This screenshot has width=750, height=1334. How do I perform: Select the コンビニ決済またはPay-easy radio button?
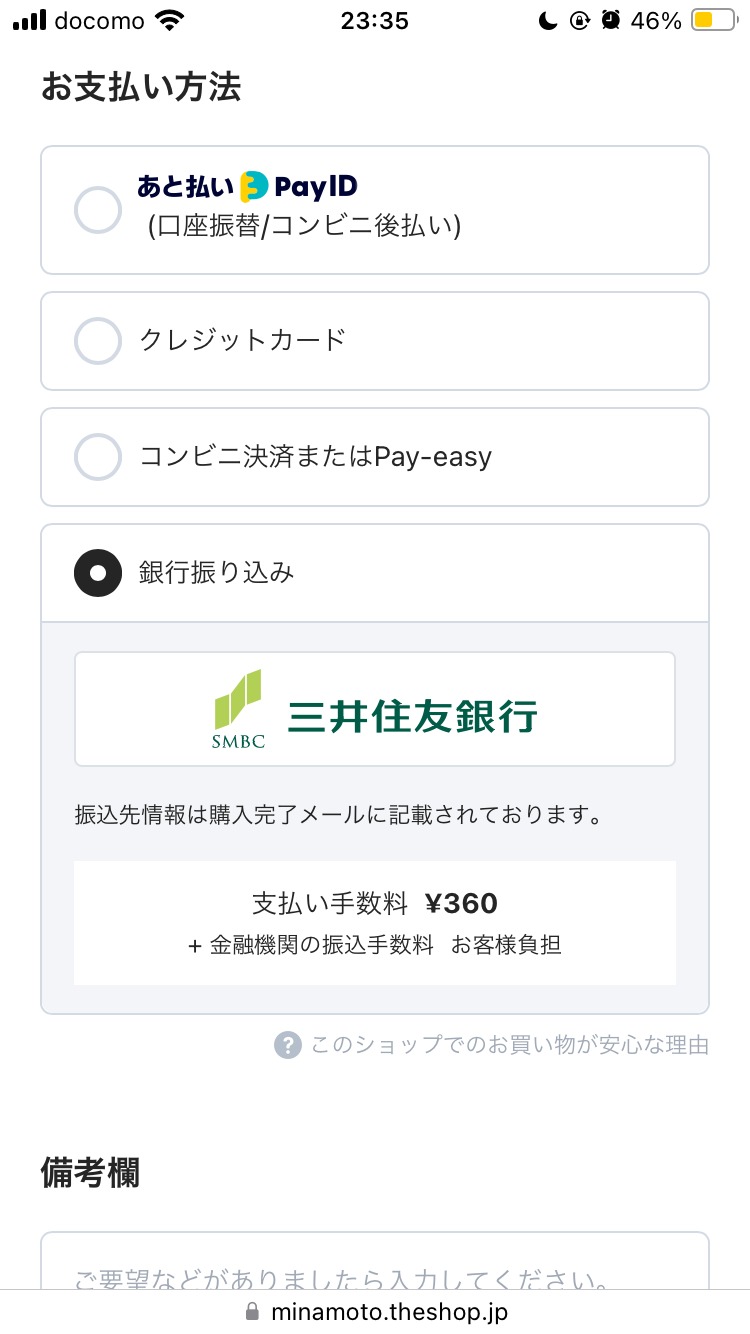tap(98, 457)
